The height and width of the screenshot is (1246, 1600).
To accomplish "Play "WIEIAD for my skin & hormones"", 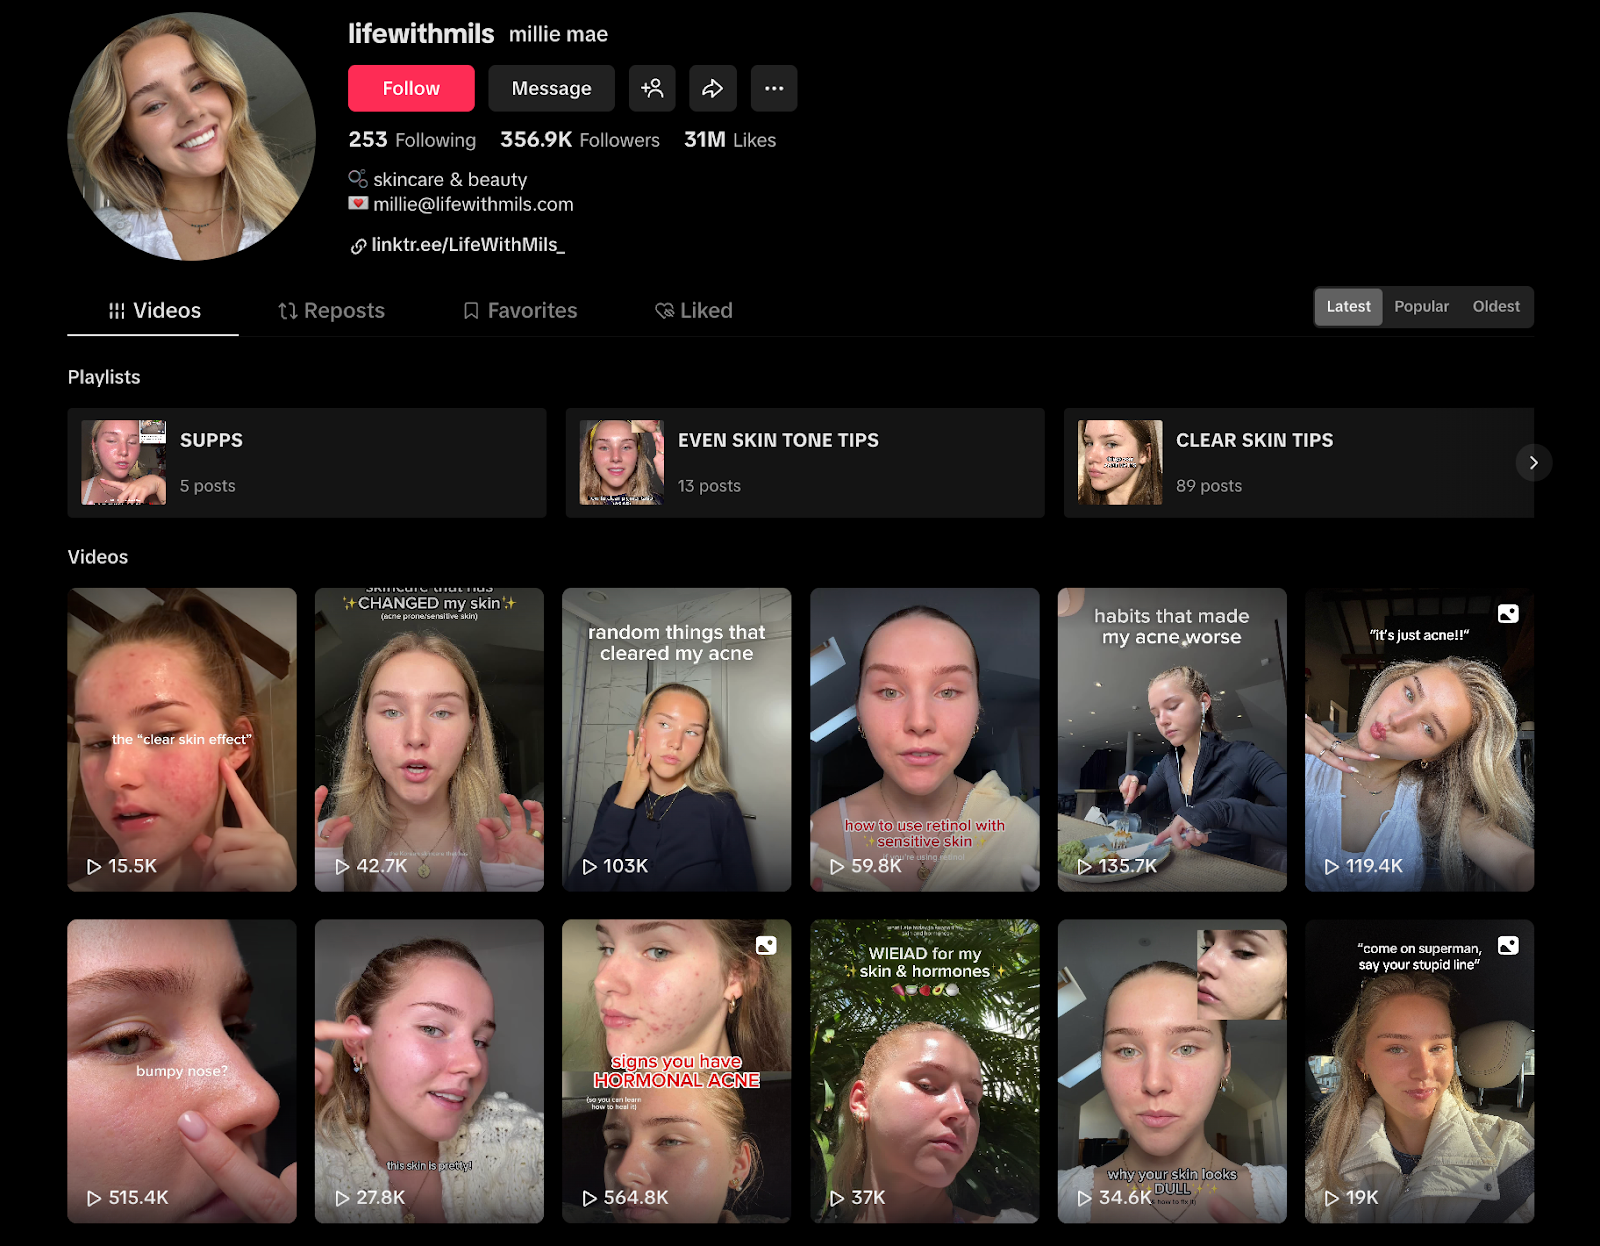I will 924,1071.
